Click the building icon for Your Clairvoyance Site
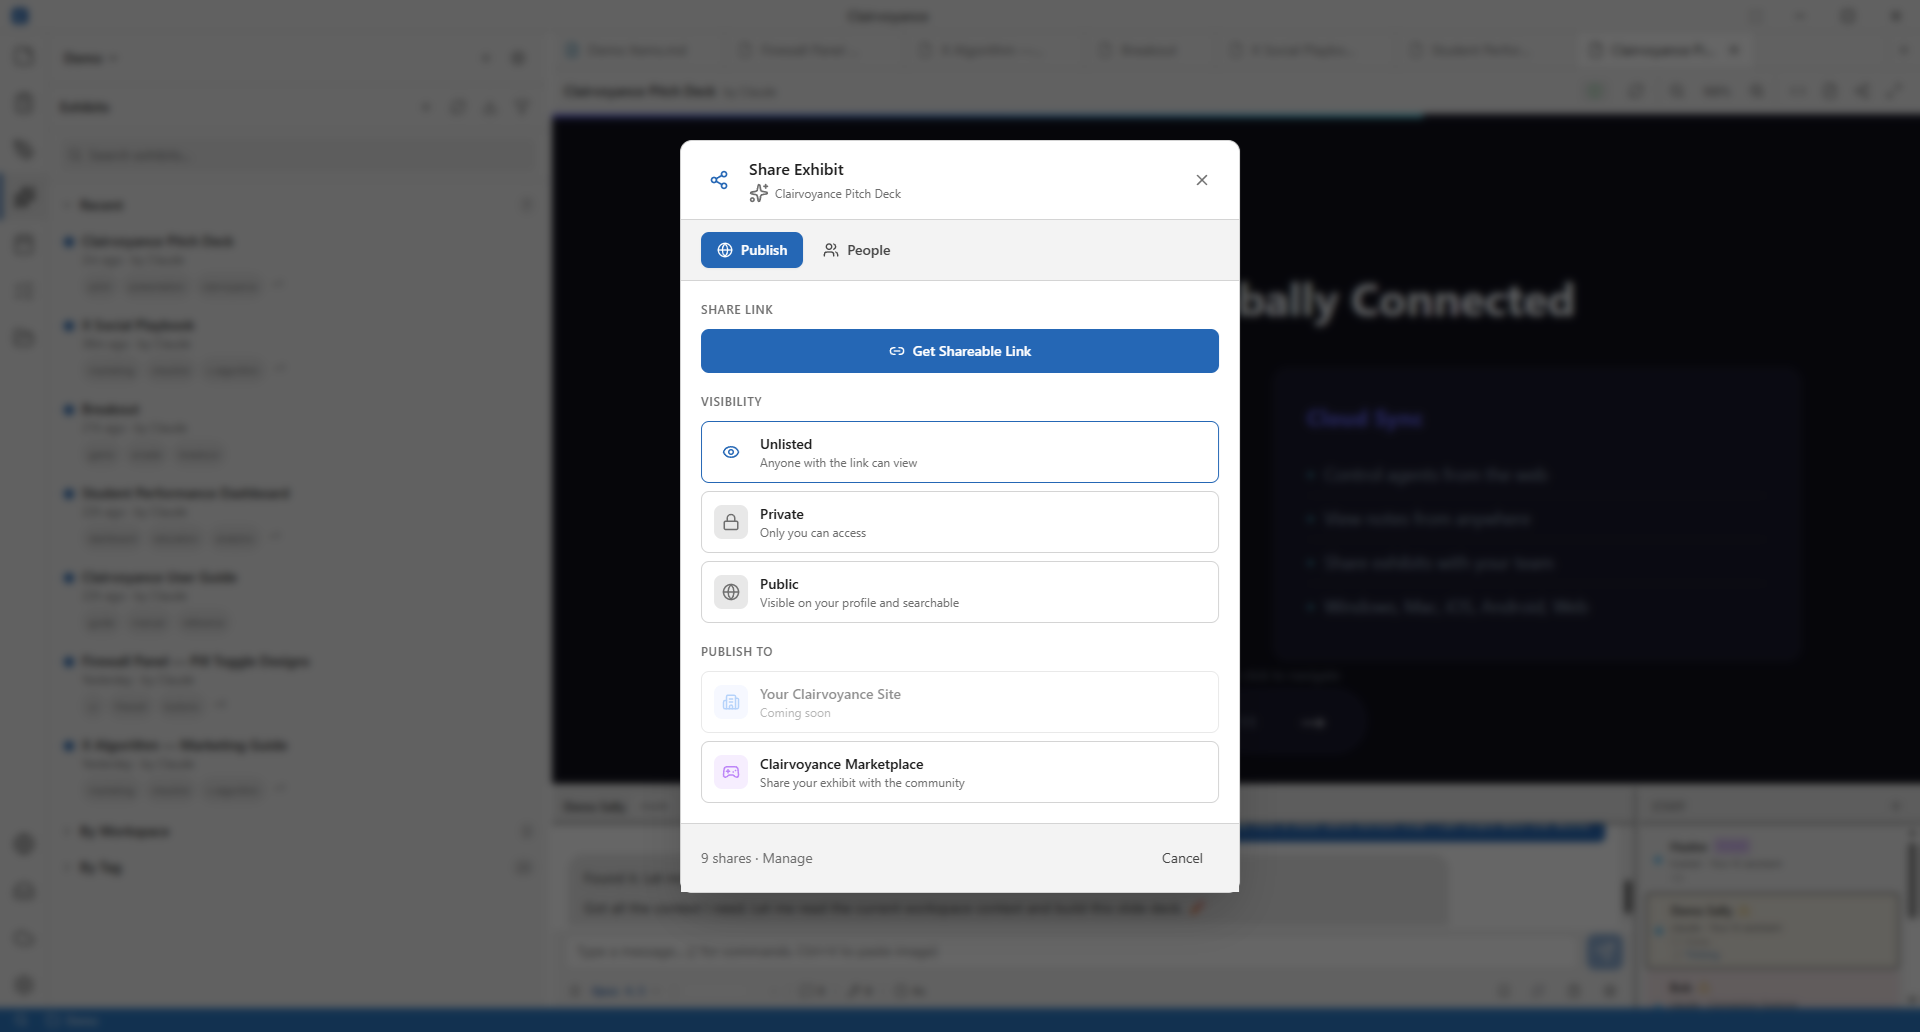 731,702
